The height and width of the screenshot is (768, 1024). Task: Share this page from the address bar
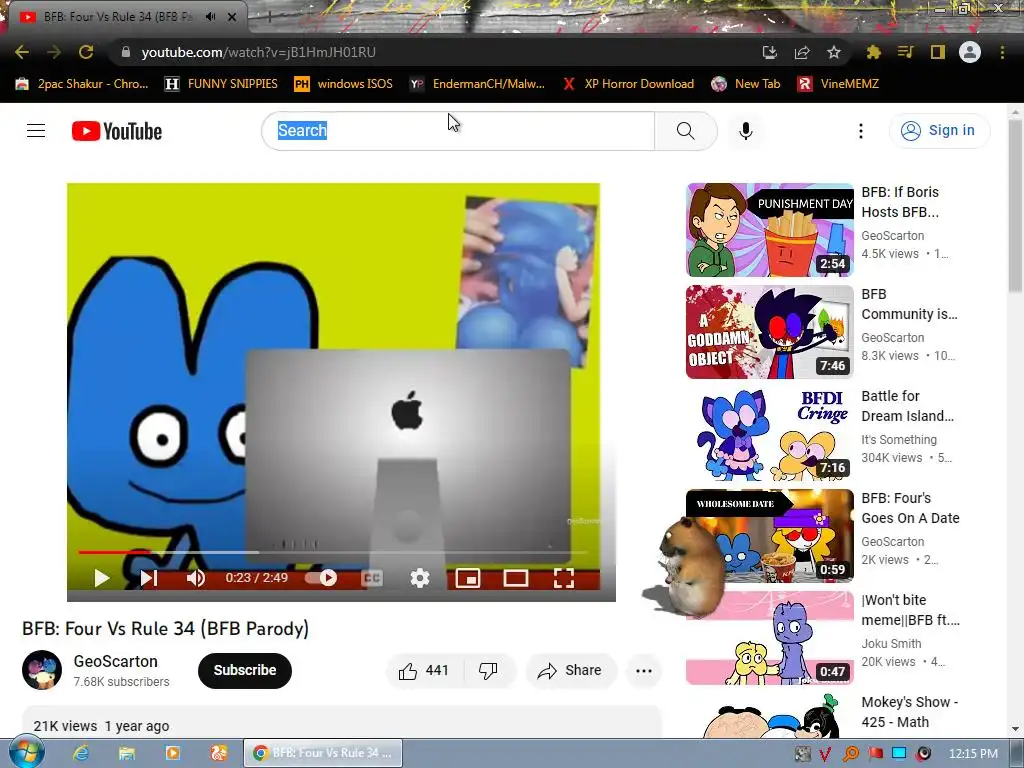pos(802,52)
